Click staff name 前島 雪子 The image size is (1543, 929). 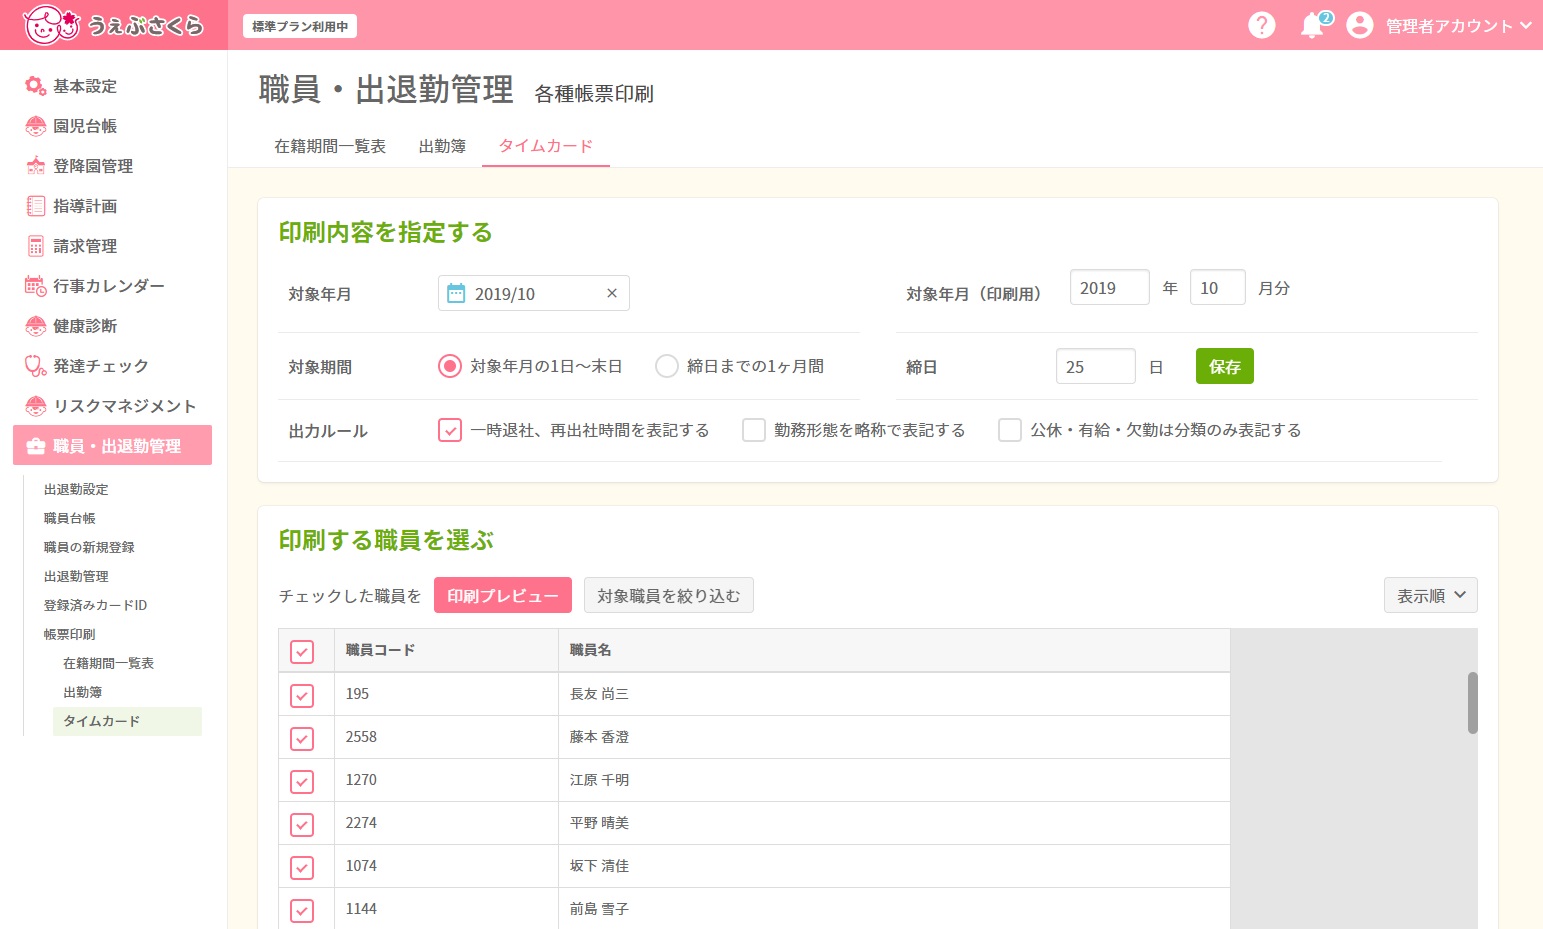[x=599, y=909]
